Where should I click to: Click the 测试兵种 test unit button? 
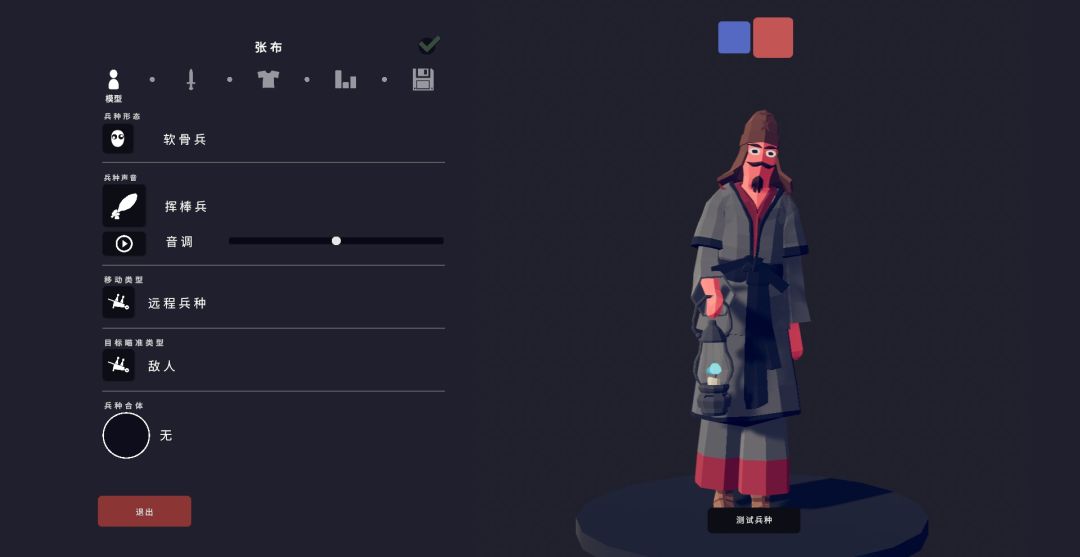754,521
